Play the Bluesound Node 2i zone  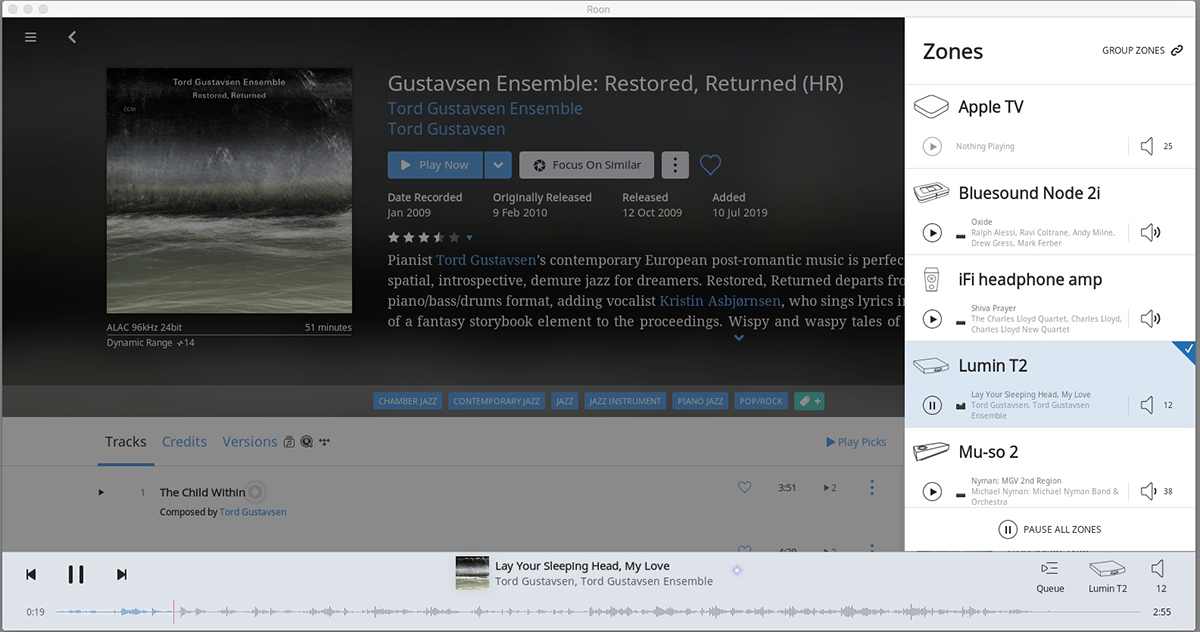tap(932, 233)
